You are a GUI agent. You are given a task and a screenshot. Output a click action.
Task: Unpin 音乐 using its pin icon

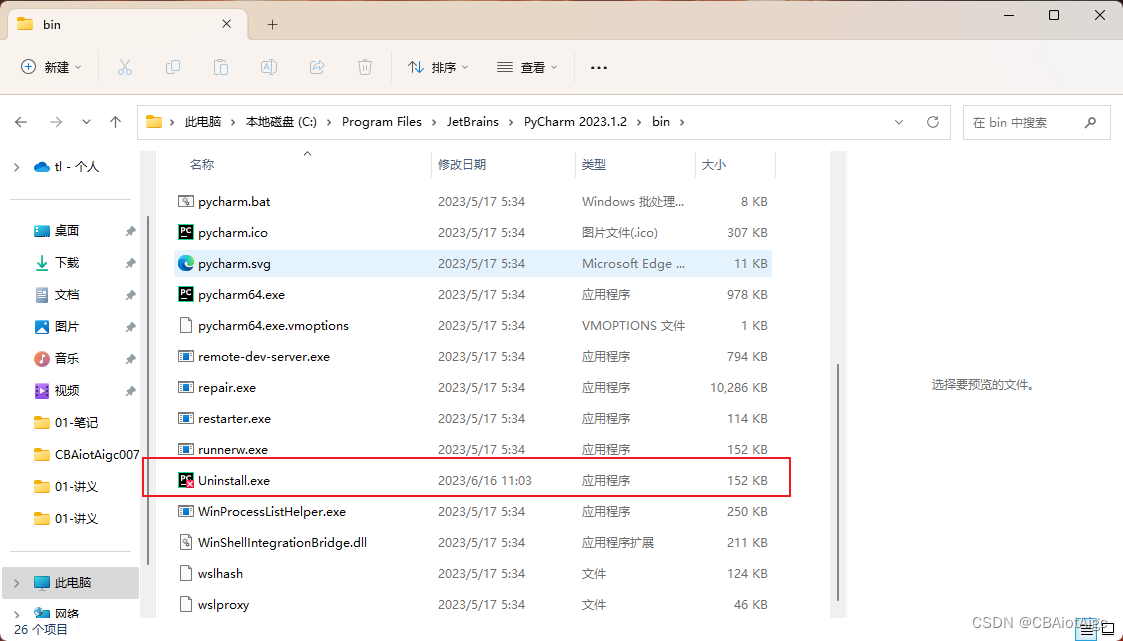130,359
